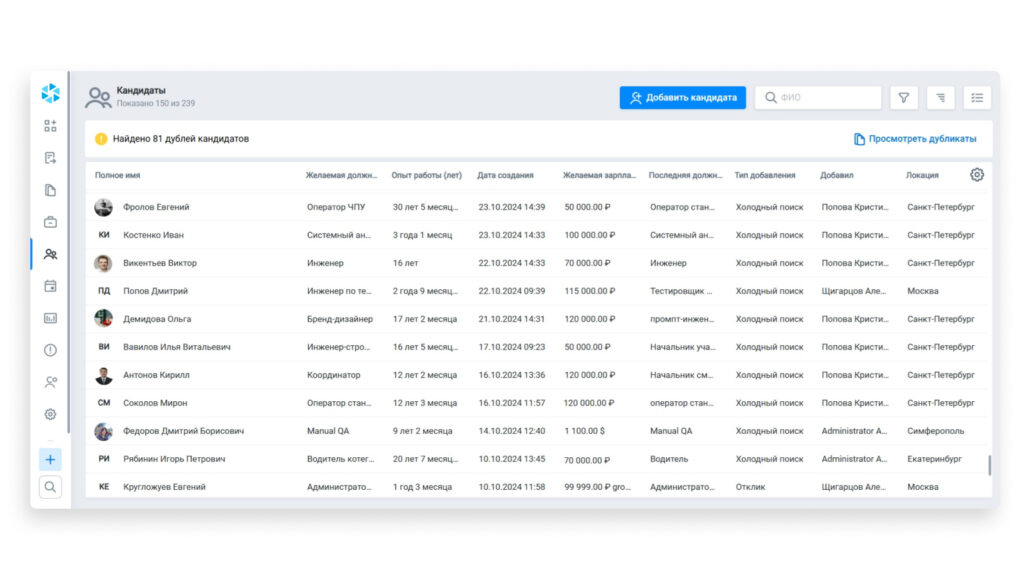This screenshot has width=1024, height=588.
Task: Sort by the Тип добавления column header
Action: 765,175
